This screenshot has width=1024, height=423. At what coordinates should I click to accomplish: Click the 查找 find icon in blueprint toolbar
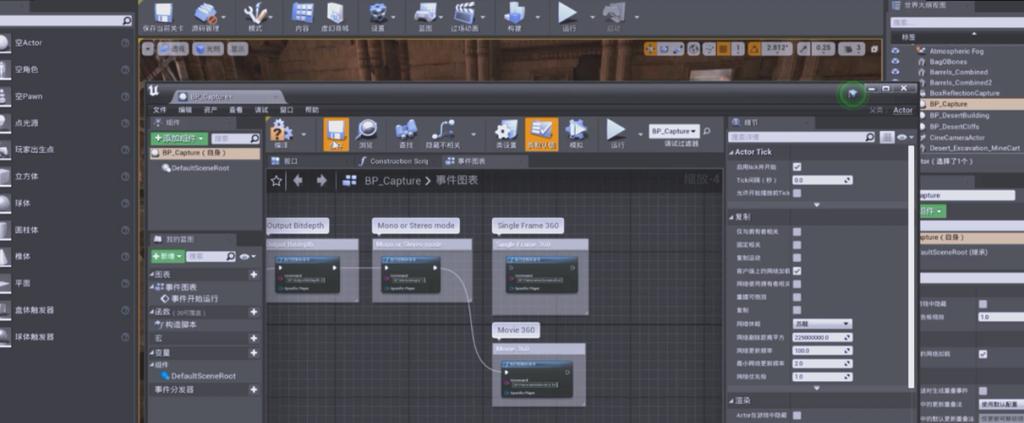(406, 131)
